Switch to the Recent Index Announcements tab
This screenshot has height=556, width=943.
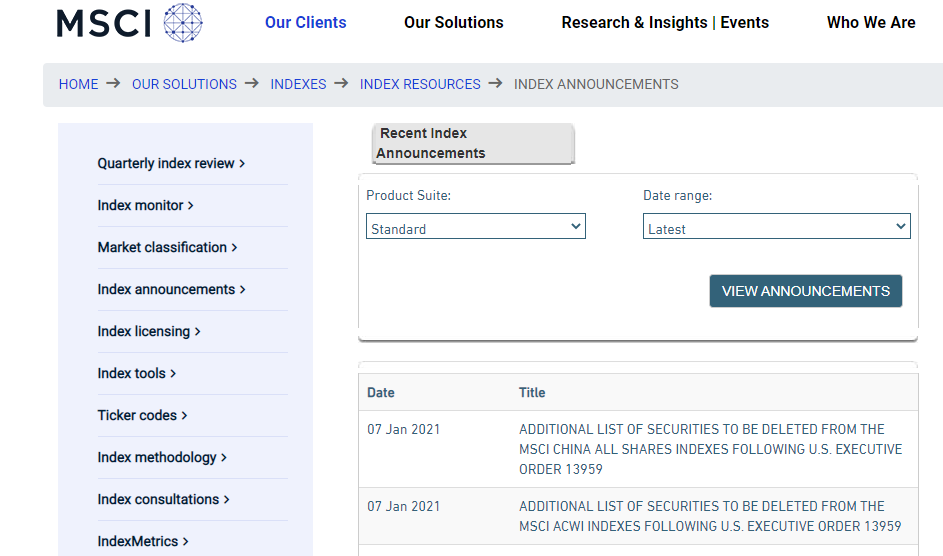(472, 143)
